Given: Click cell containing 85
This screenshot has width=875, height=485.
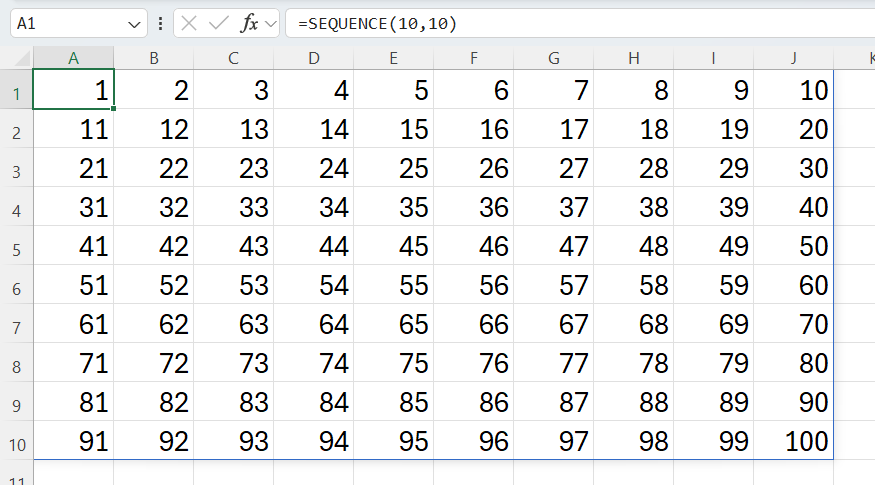Looking at the screenshot, I should [x=393, y=402].
